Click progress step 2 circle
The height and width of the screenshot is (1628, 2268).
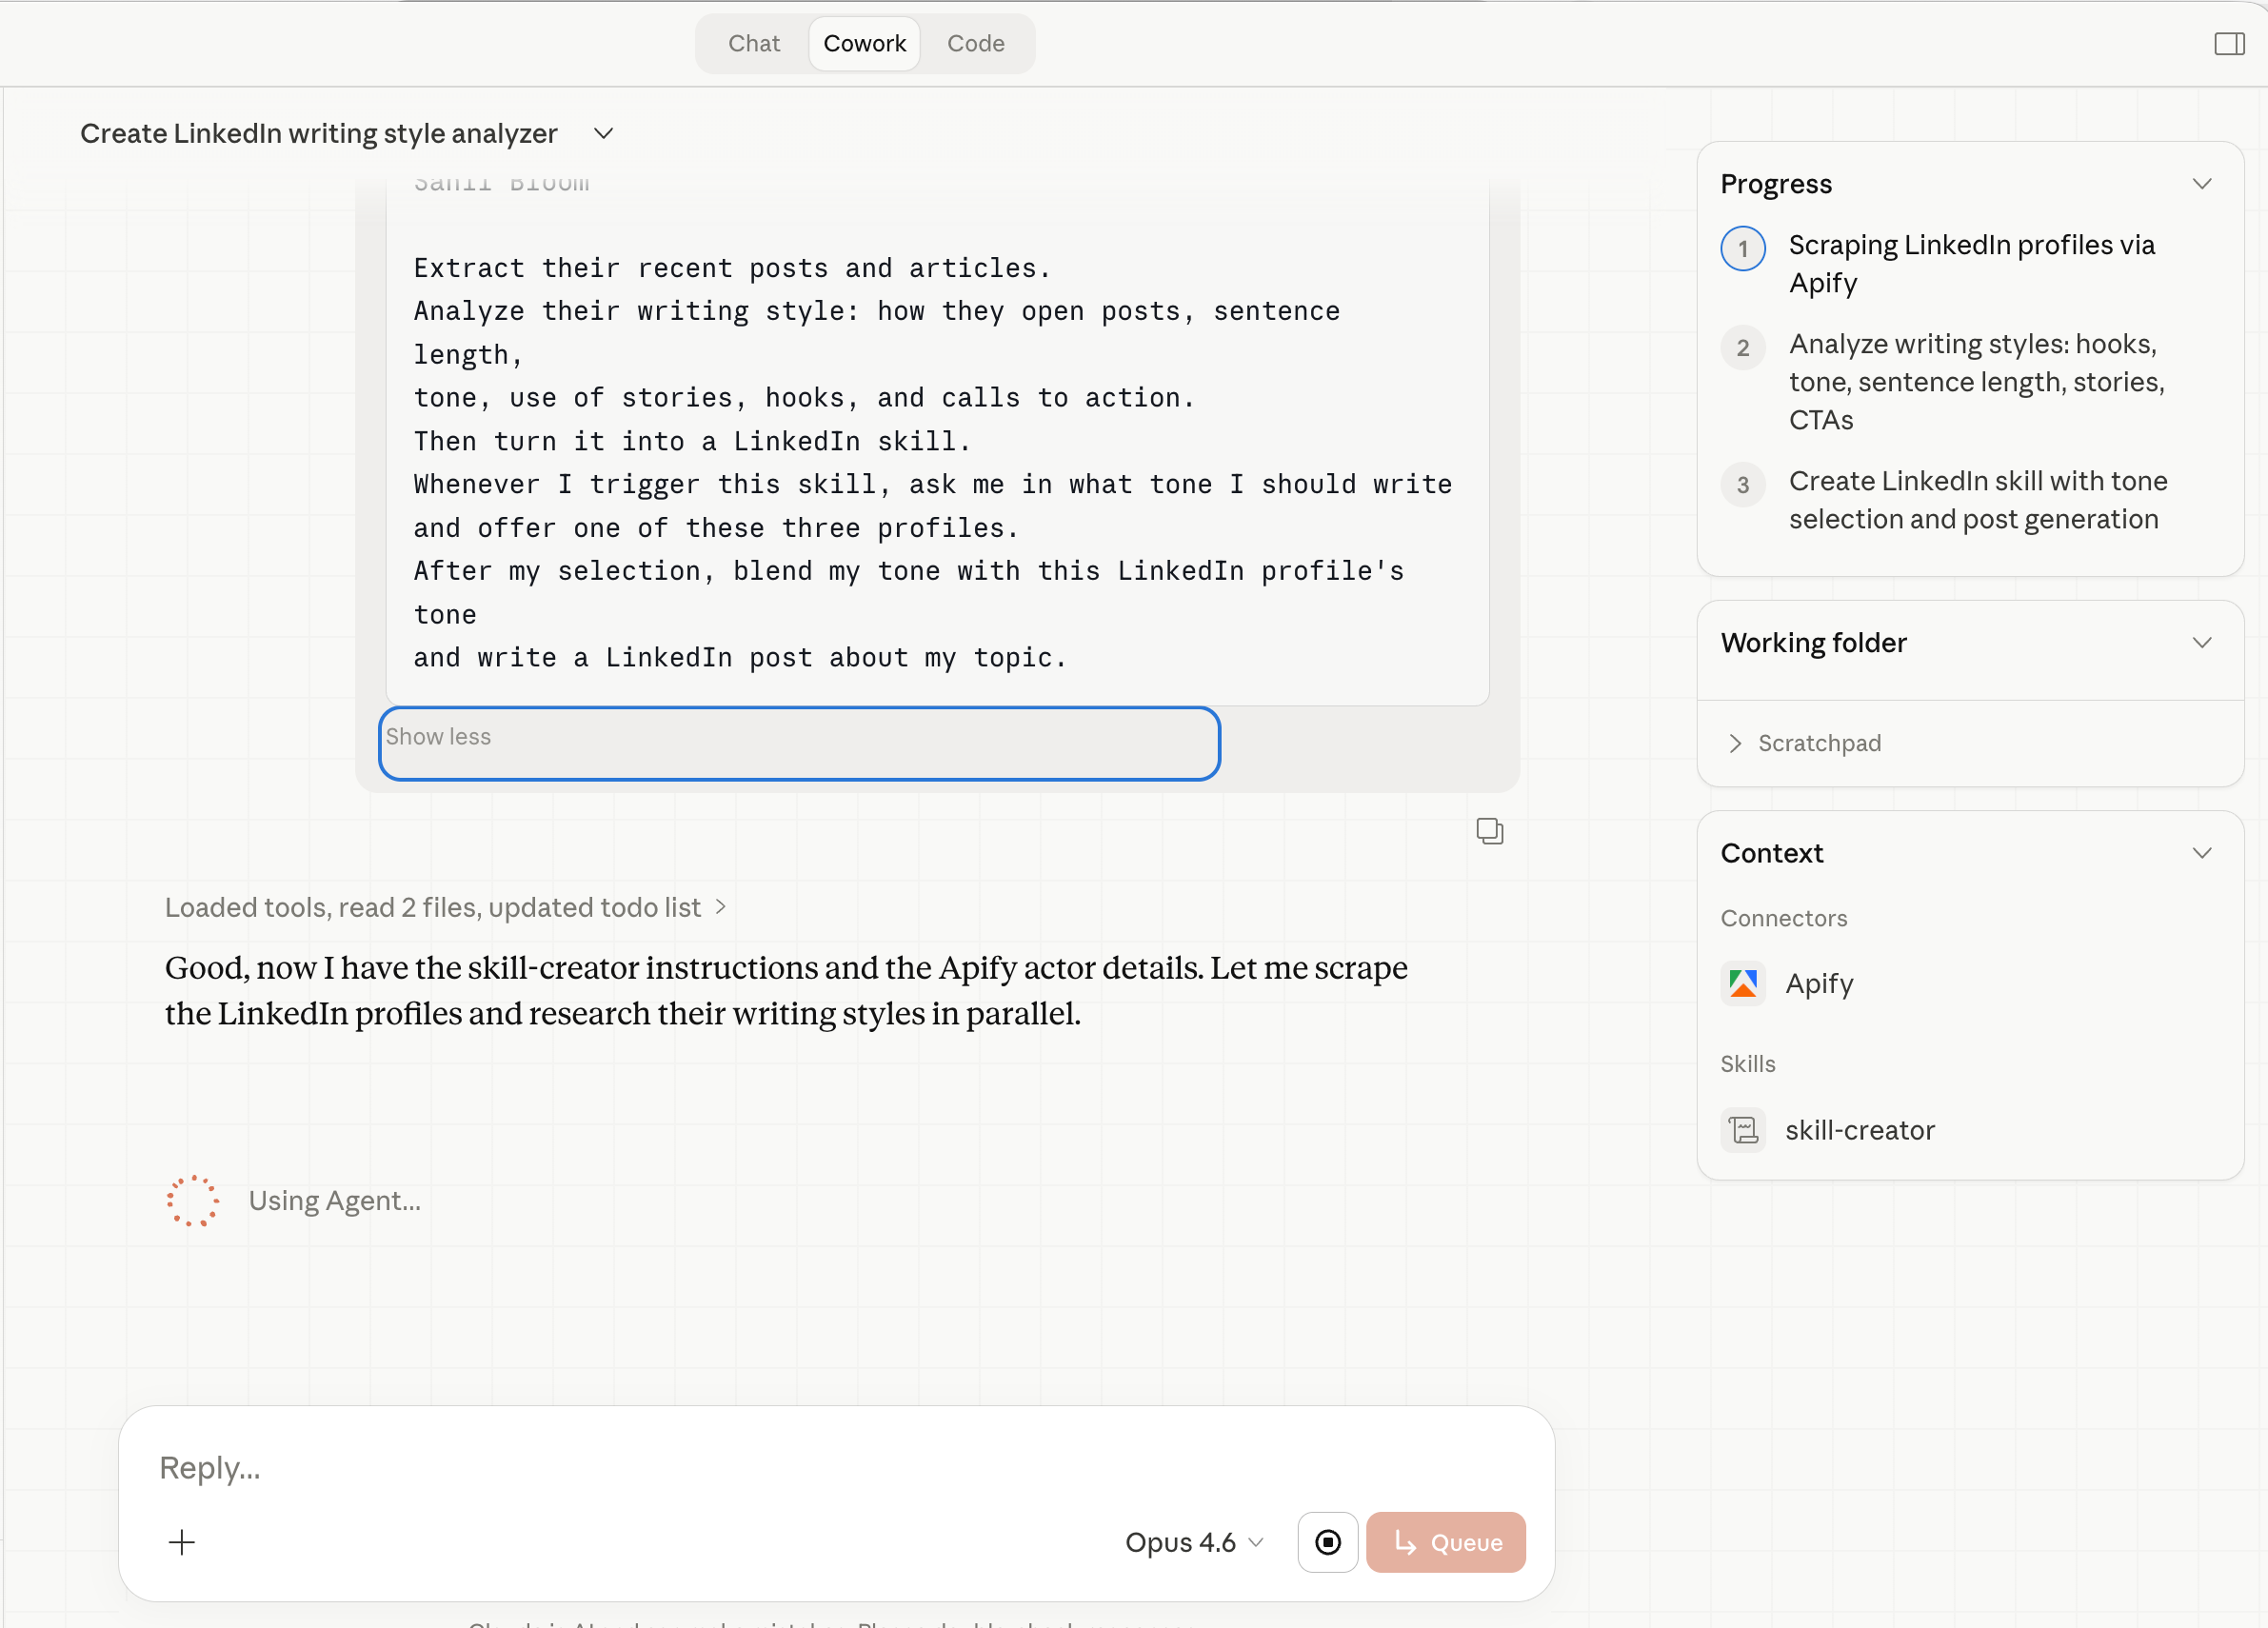tap(1743, 348)
